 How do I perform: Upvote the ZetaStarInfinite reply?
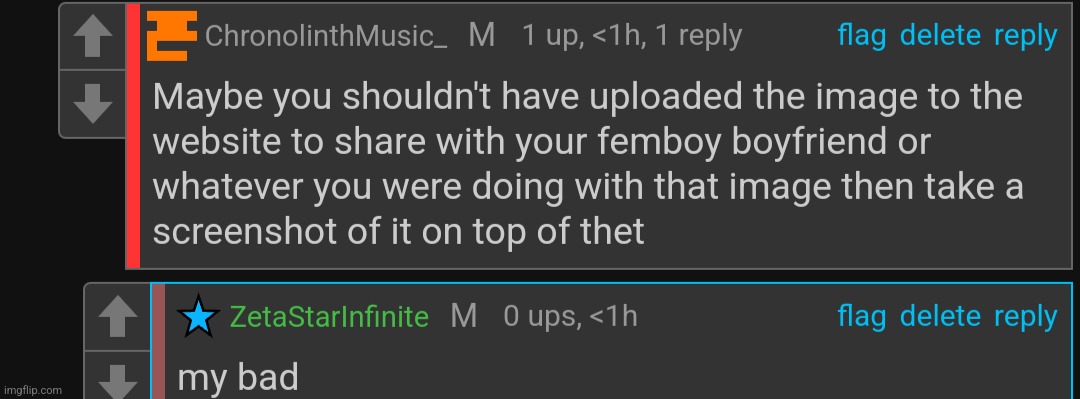117,317
